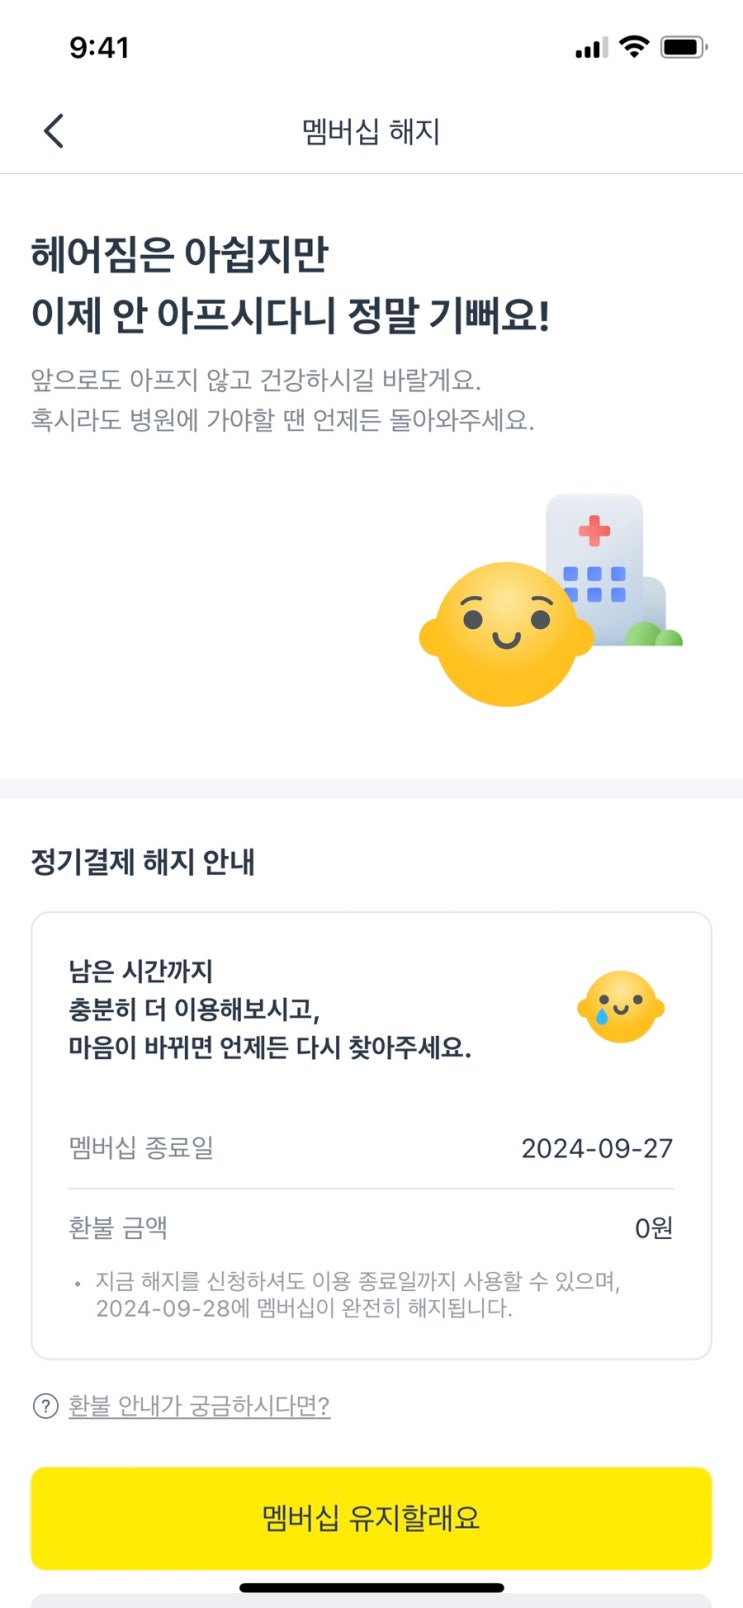Tap the 헤어짐은 아쉽지만 headline text
This screenshot has width=743, height=1608.
pyautogui.click(x=180, y=254)
